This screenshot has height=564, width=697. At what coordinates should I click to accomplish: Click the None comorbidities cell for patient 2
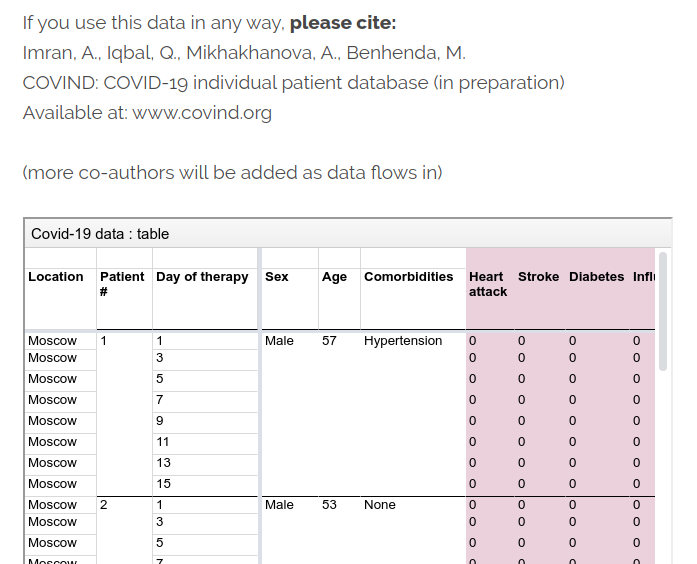point(380,505)
